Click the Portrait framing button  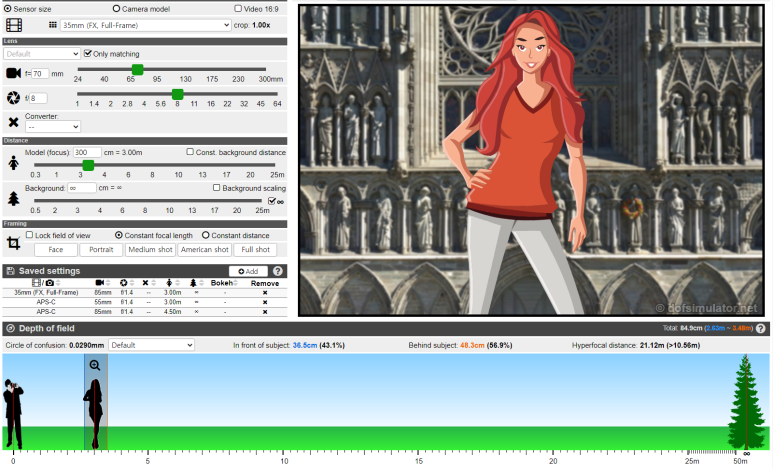tap(101, 250)
